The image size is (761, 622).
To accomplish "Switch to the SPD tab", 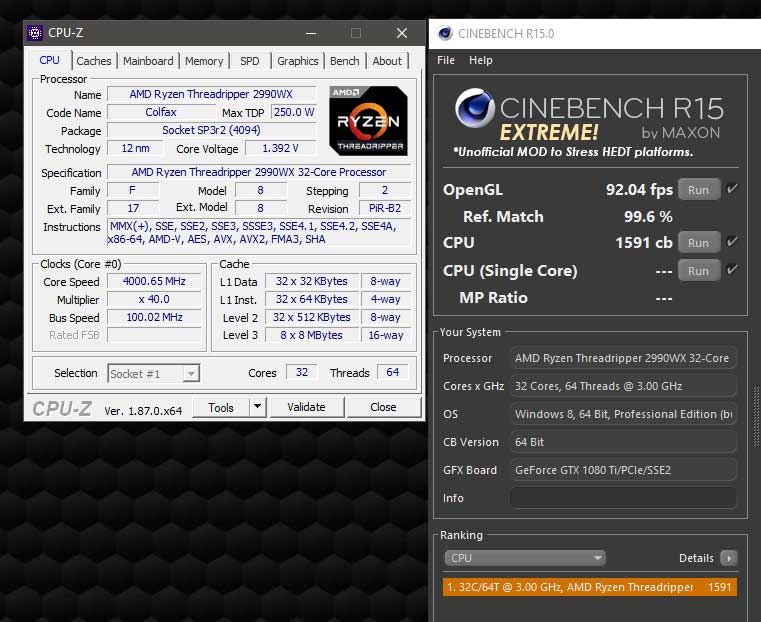I will click(249, 61).
